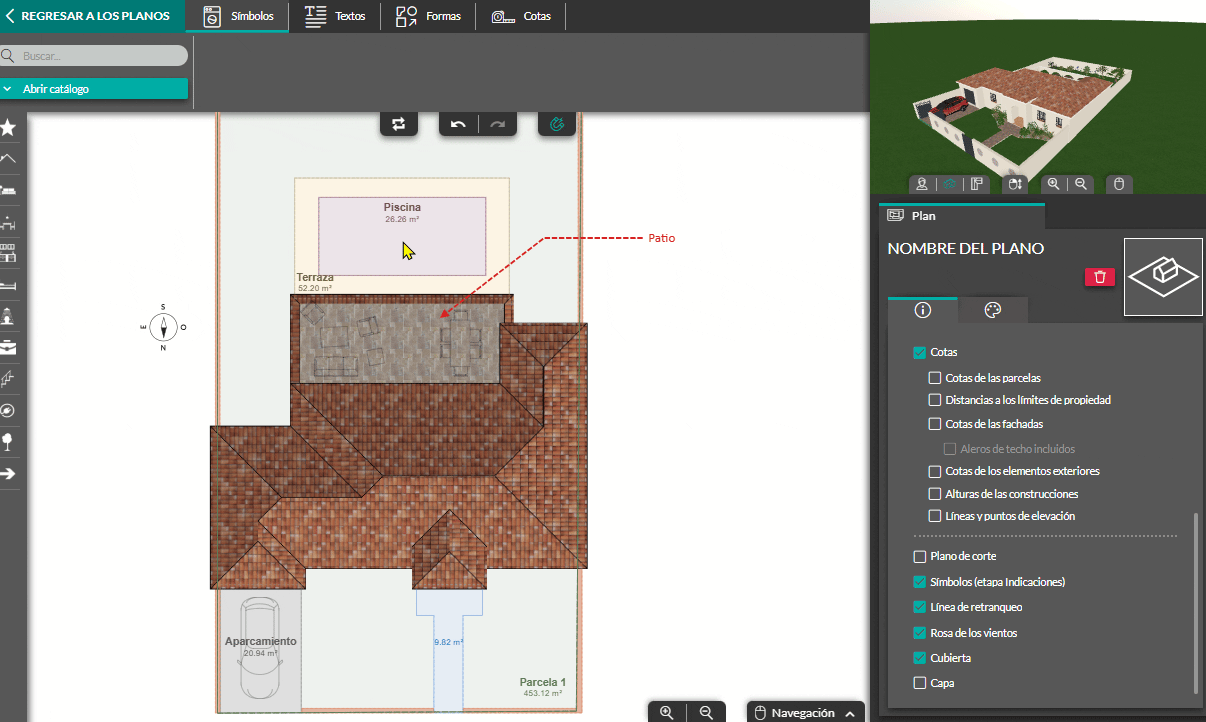Select the bed category icon
Viewport: 1206px width, 722px height.
click(8, 285)
